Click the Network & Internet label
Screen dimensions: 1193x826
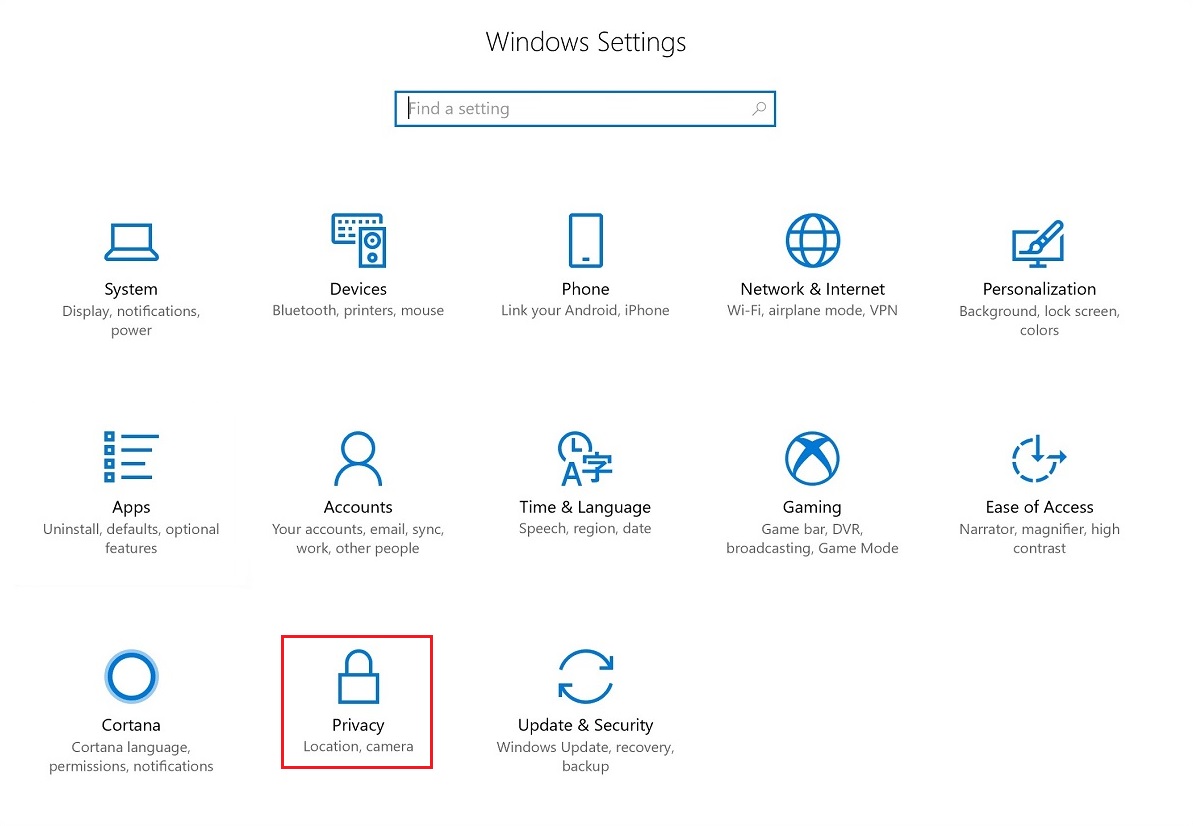pos(812,289)
